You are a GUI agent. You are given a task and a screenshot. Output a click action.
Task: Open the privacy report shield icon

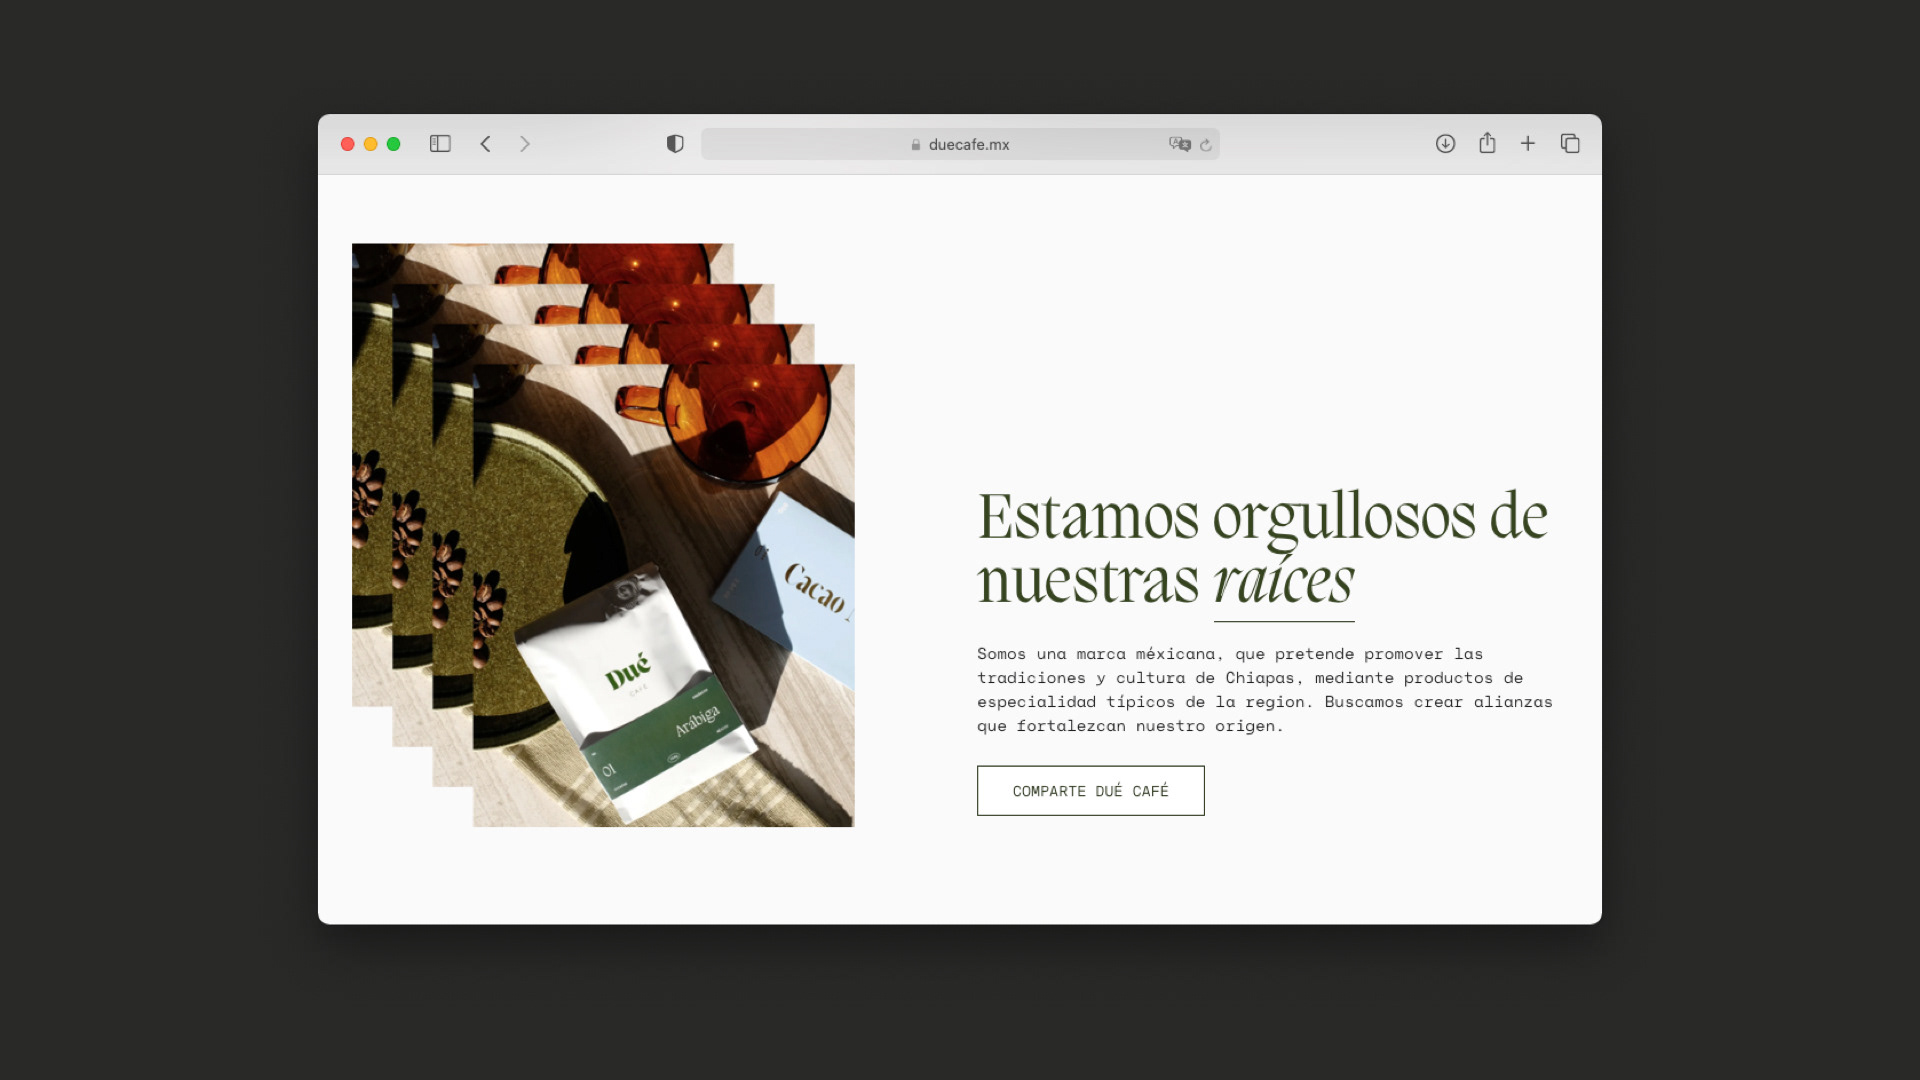(675, 144)
